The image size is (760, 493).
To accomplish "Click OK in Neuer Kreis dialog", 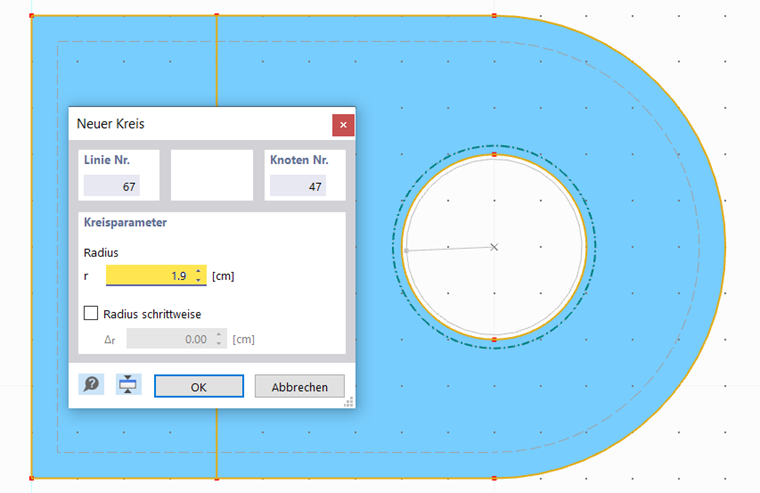I will point(199,386).
